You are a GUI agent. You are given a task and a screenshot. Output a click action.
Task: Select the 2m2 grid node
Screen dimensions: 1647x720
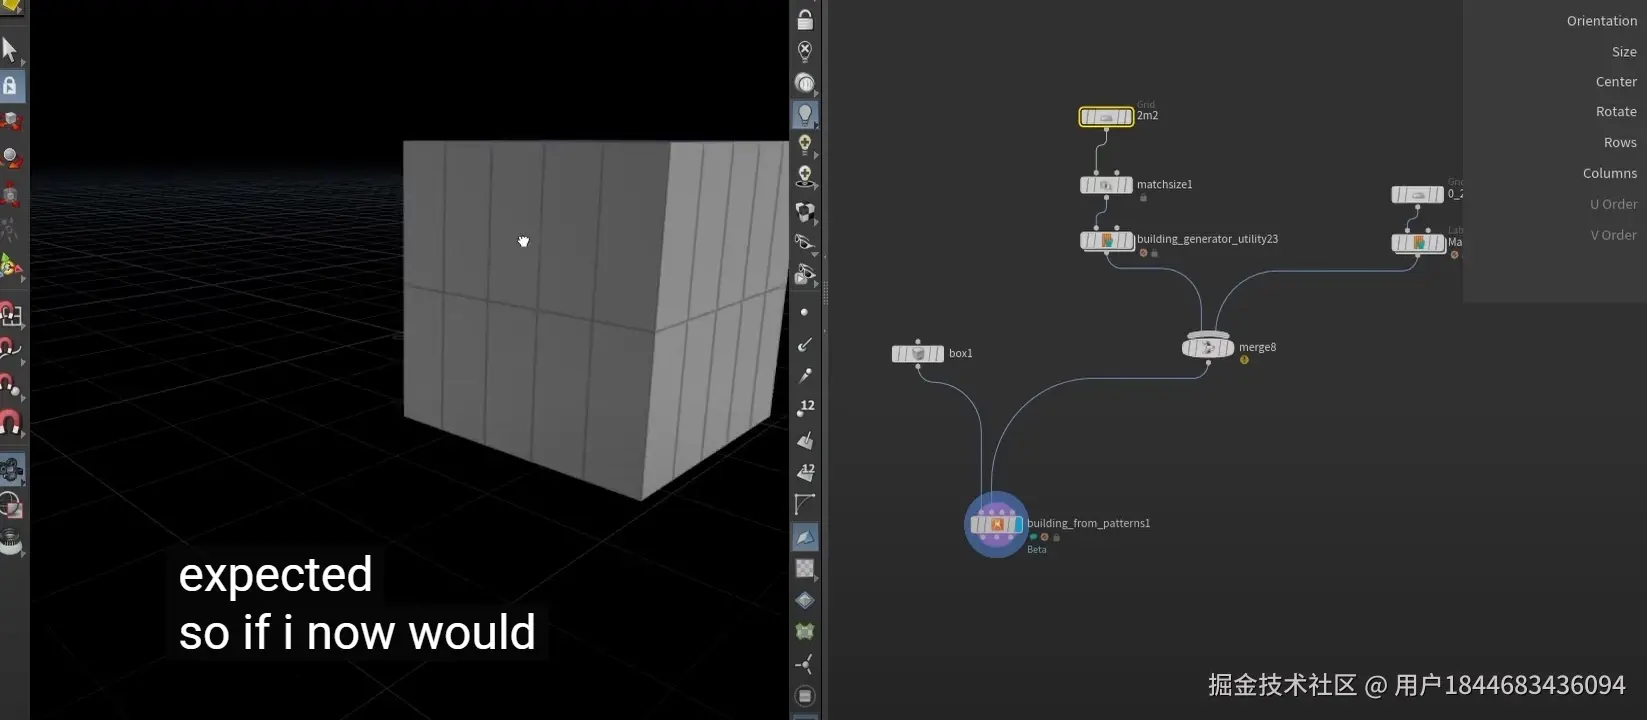click(x=1106, y=117)
